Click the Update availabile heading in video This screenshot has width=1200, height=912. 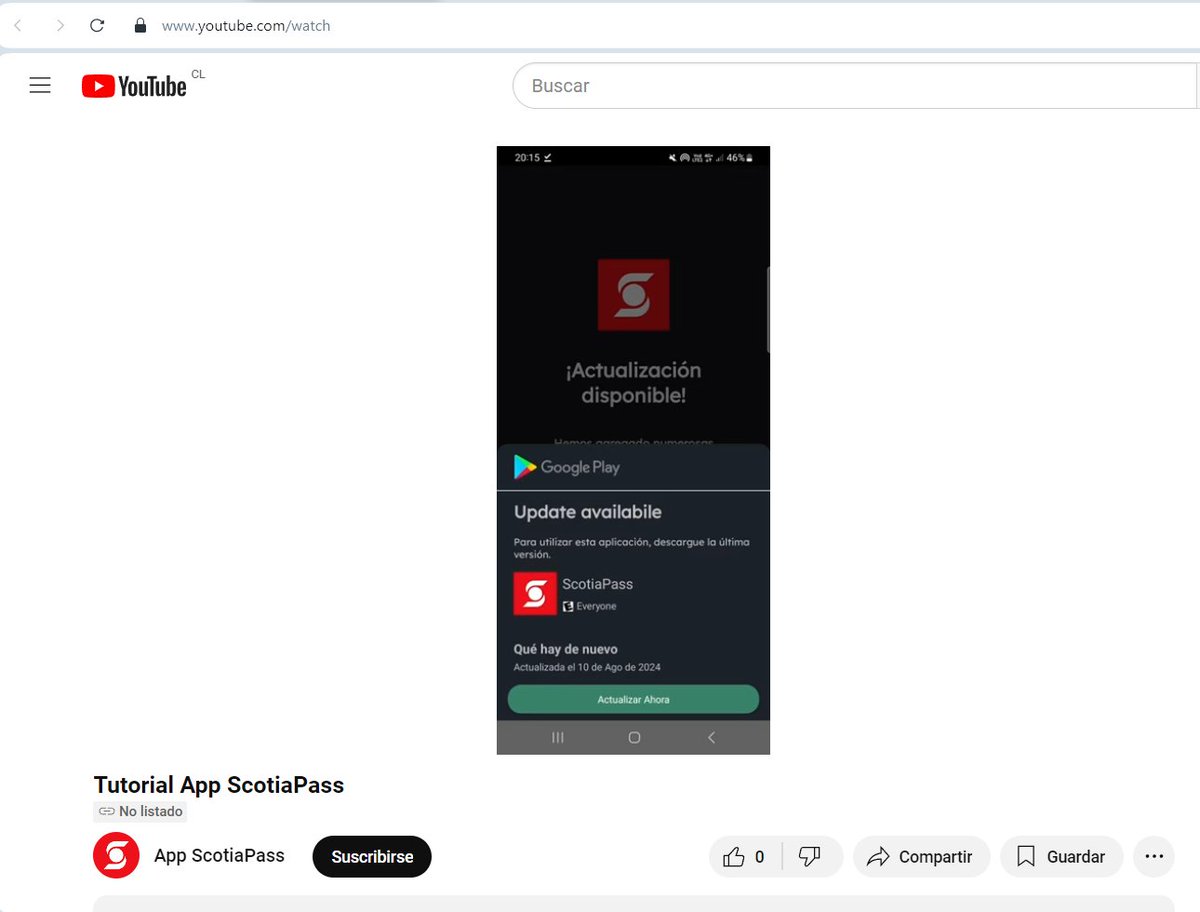coord(588,512)
